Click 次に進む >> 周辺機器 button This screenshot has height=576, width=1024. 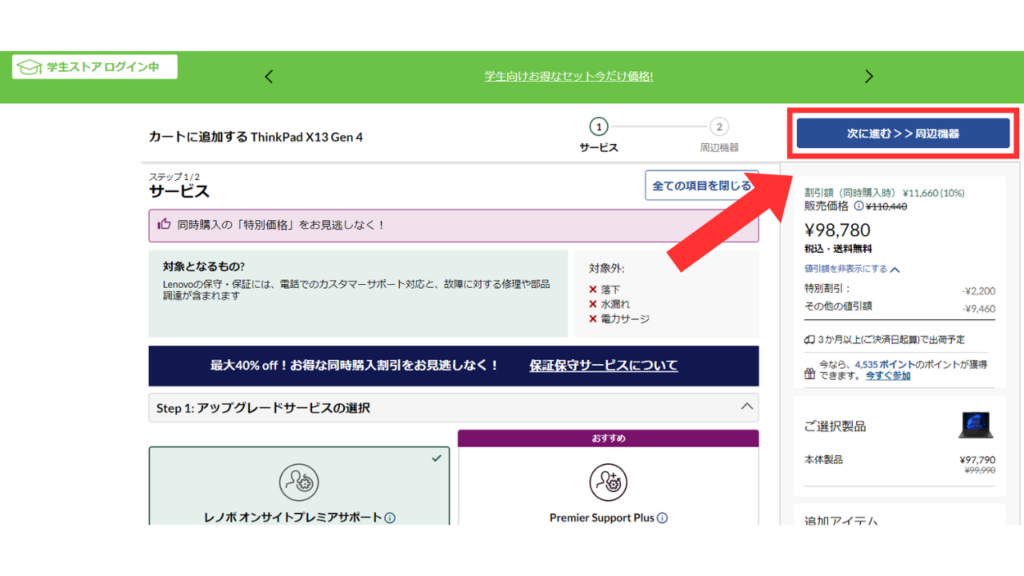[x=902, y=133]
